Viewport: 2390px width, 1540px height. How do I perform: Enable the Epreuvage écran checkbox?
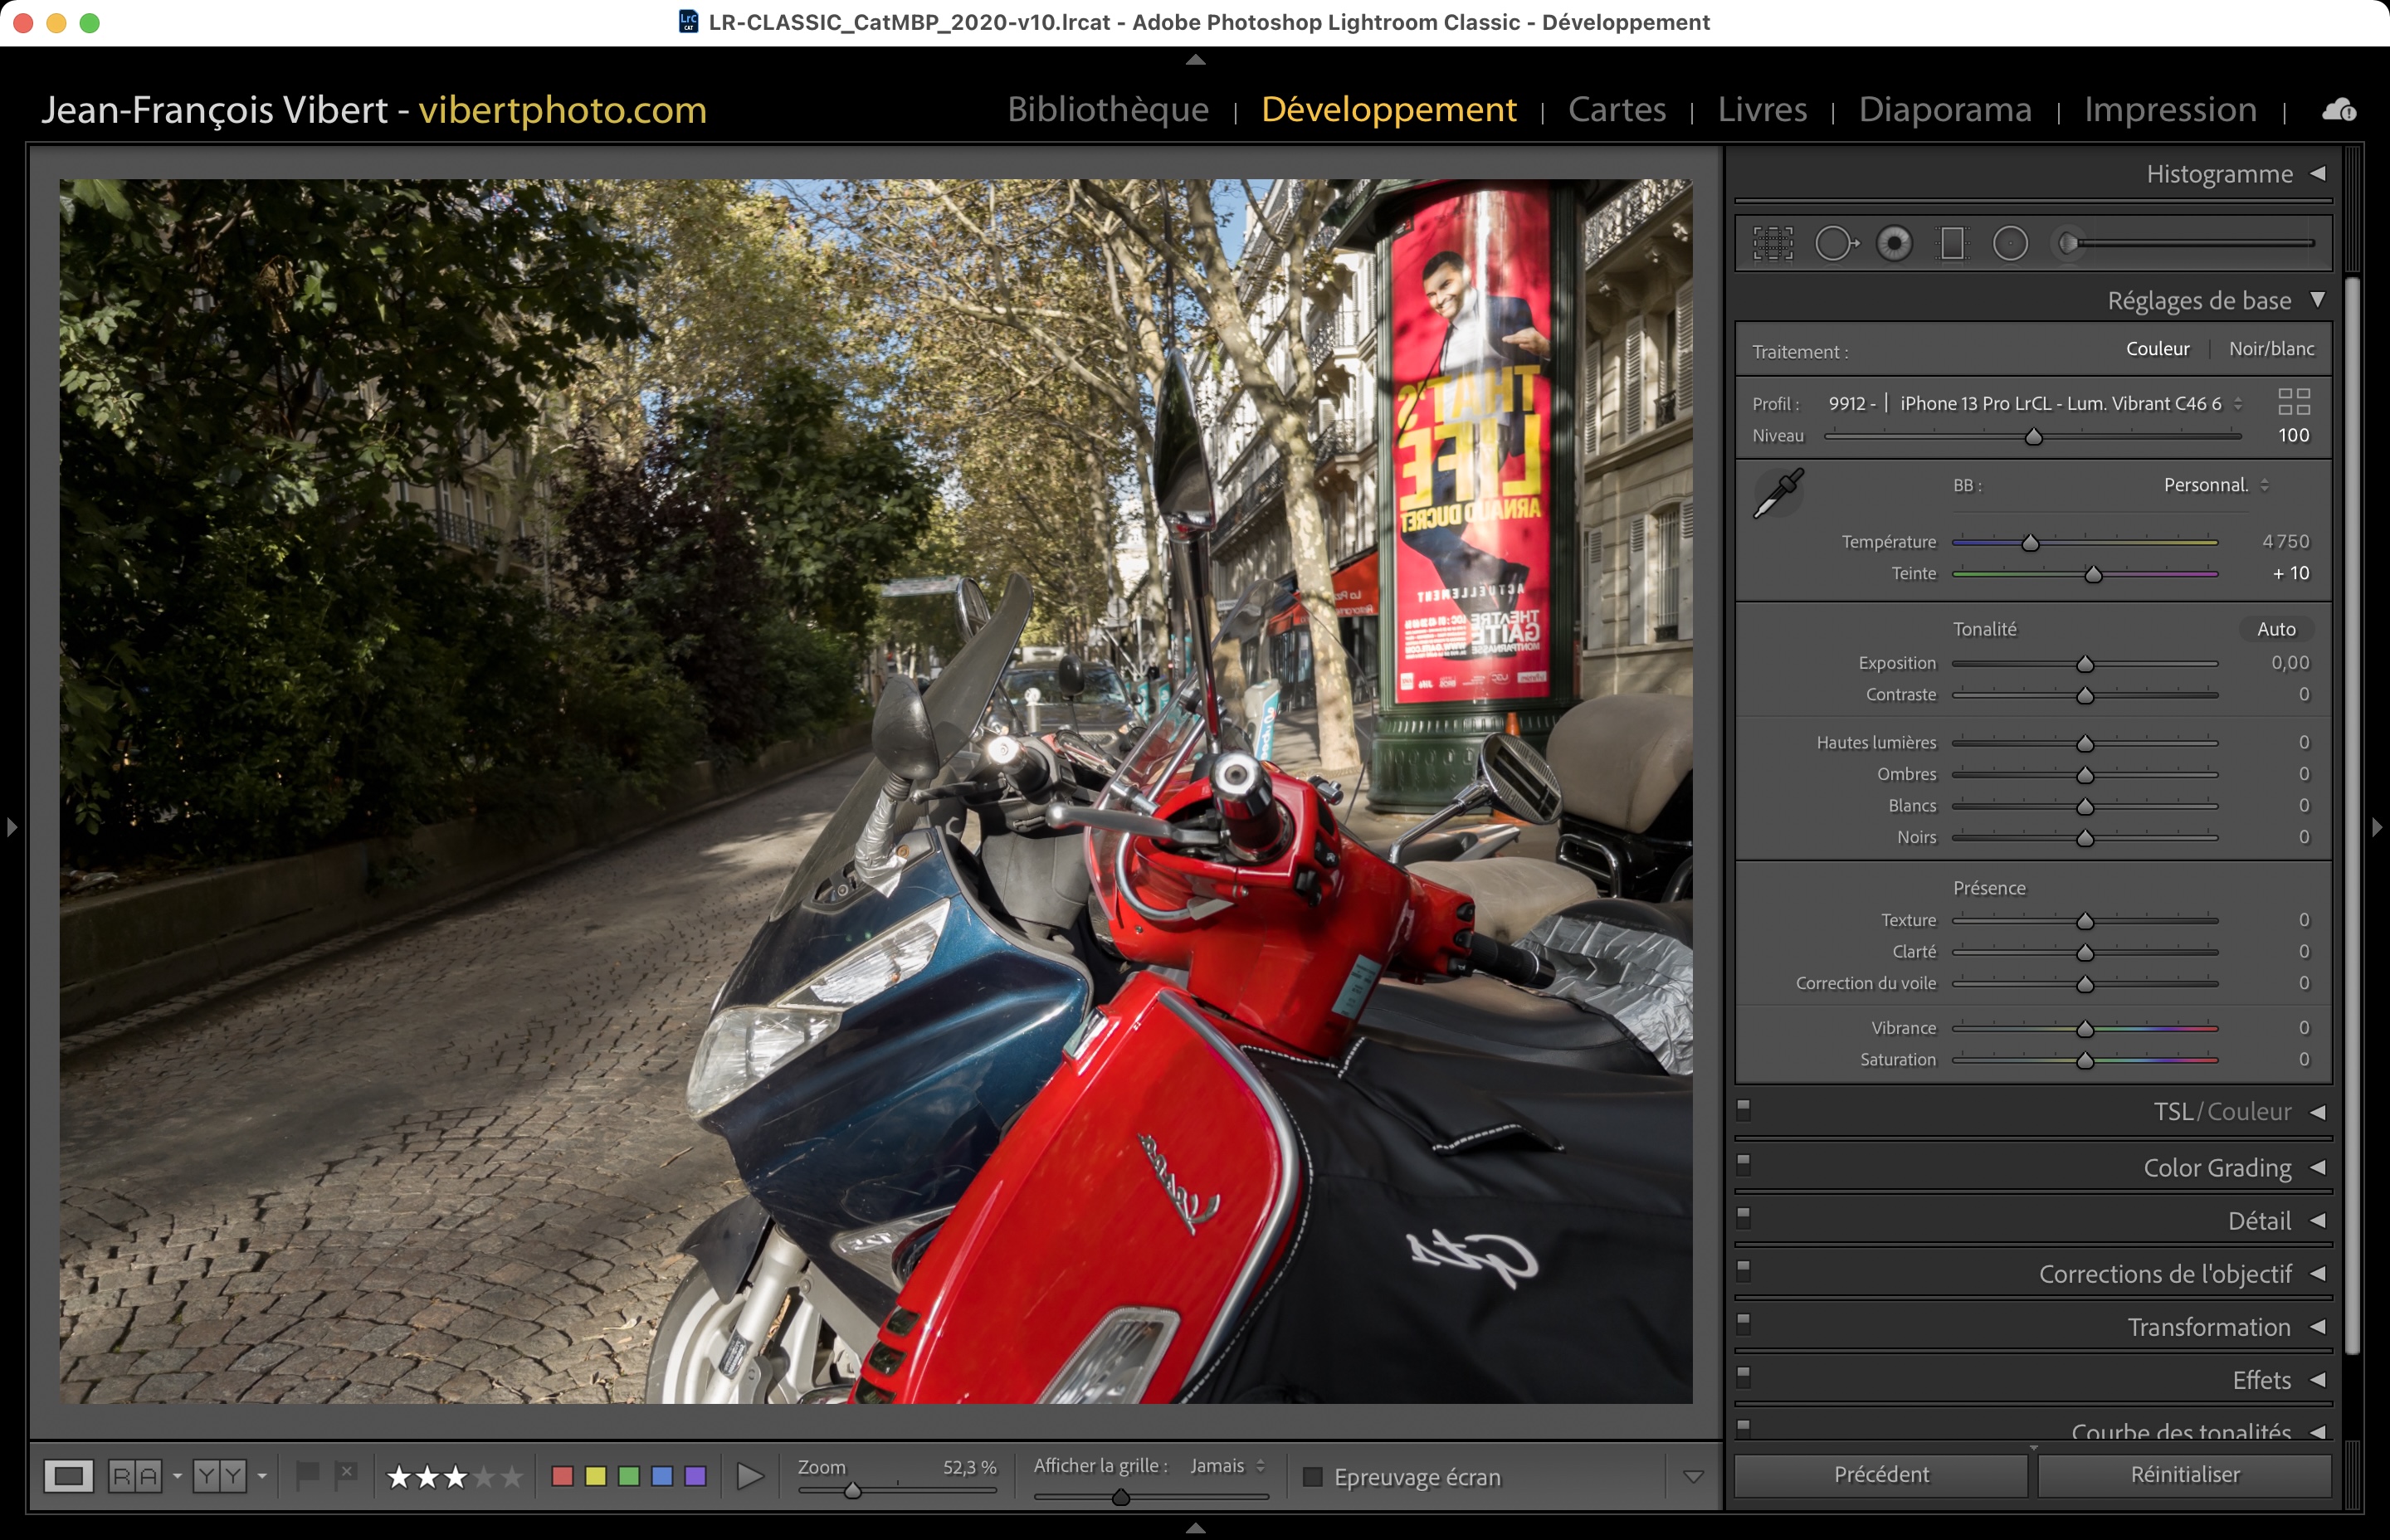tap(1313, 1477)
